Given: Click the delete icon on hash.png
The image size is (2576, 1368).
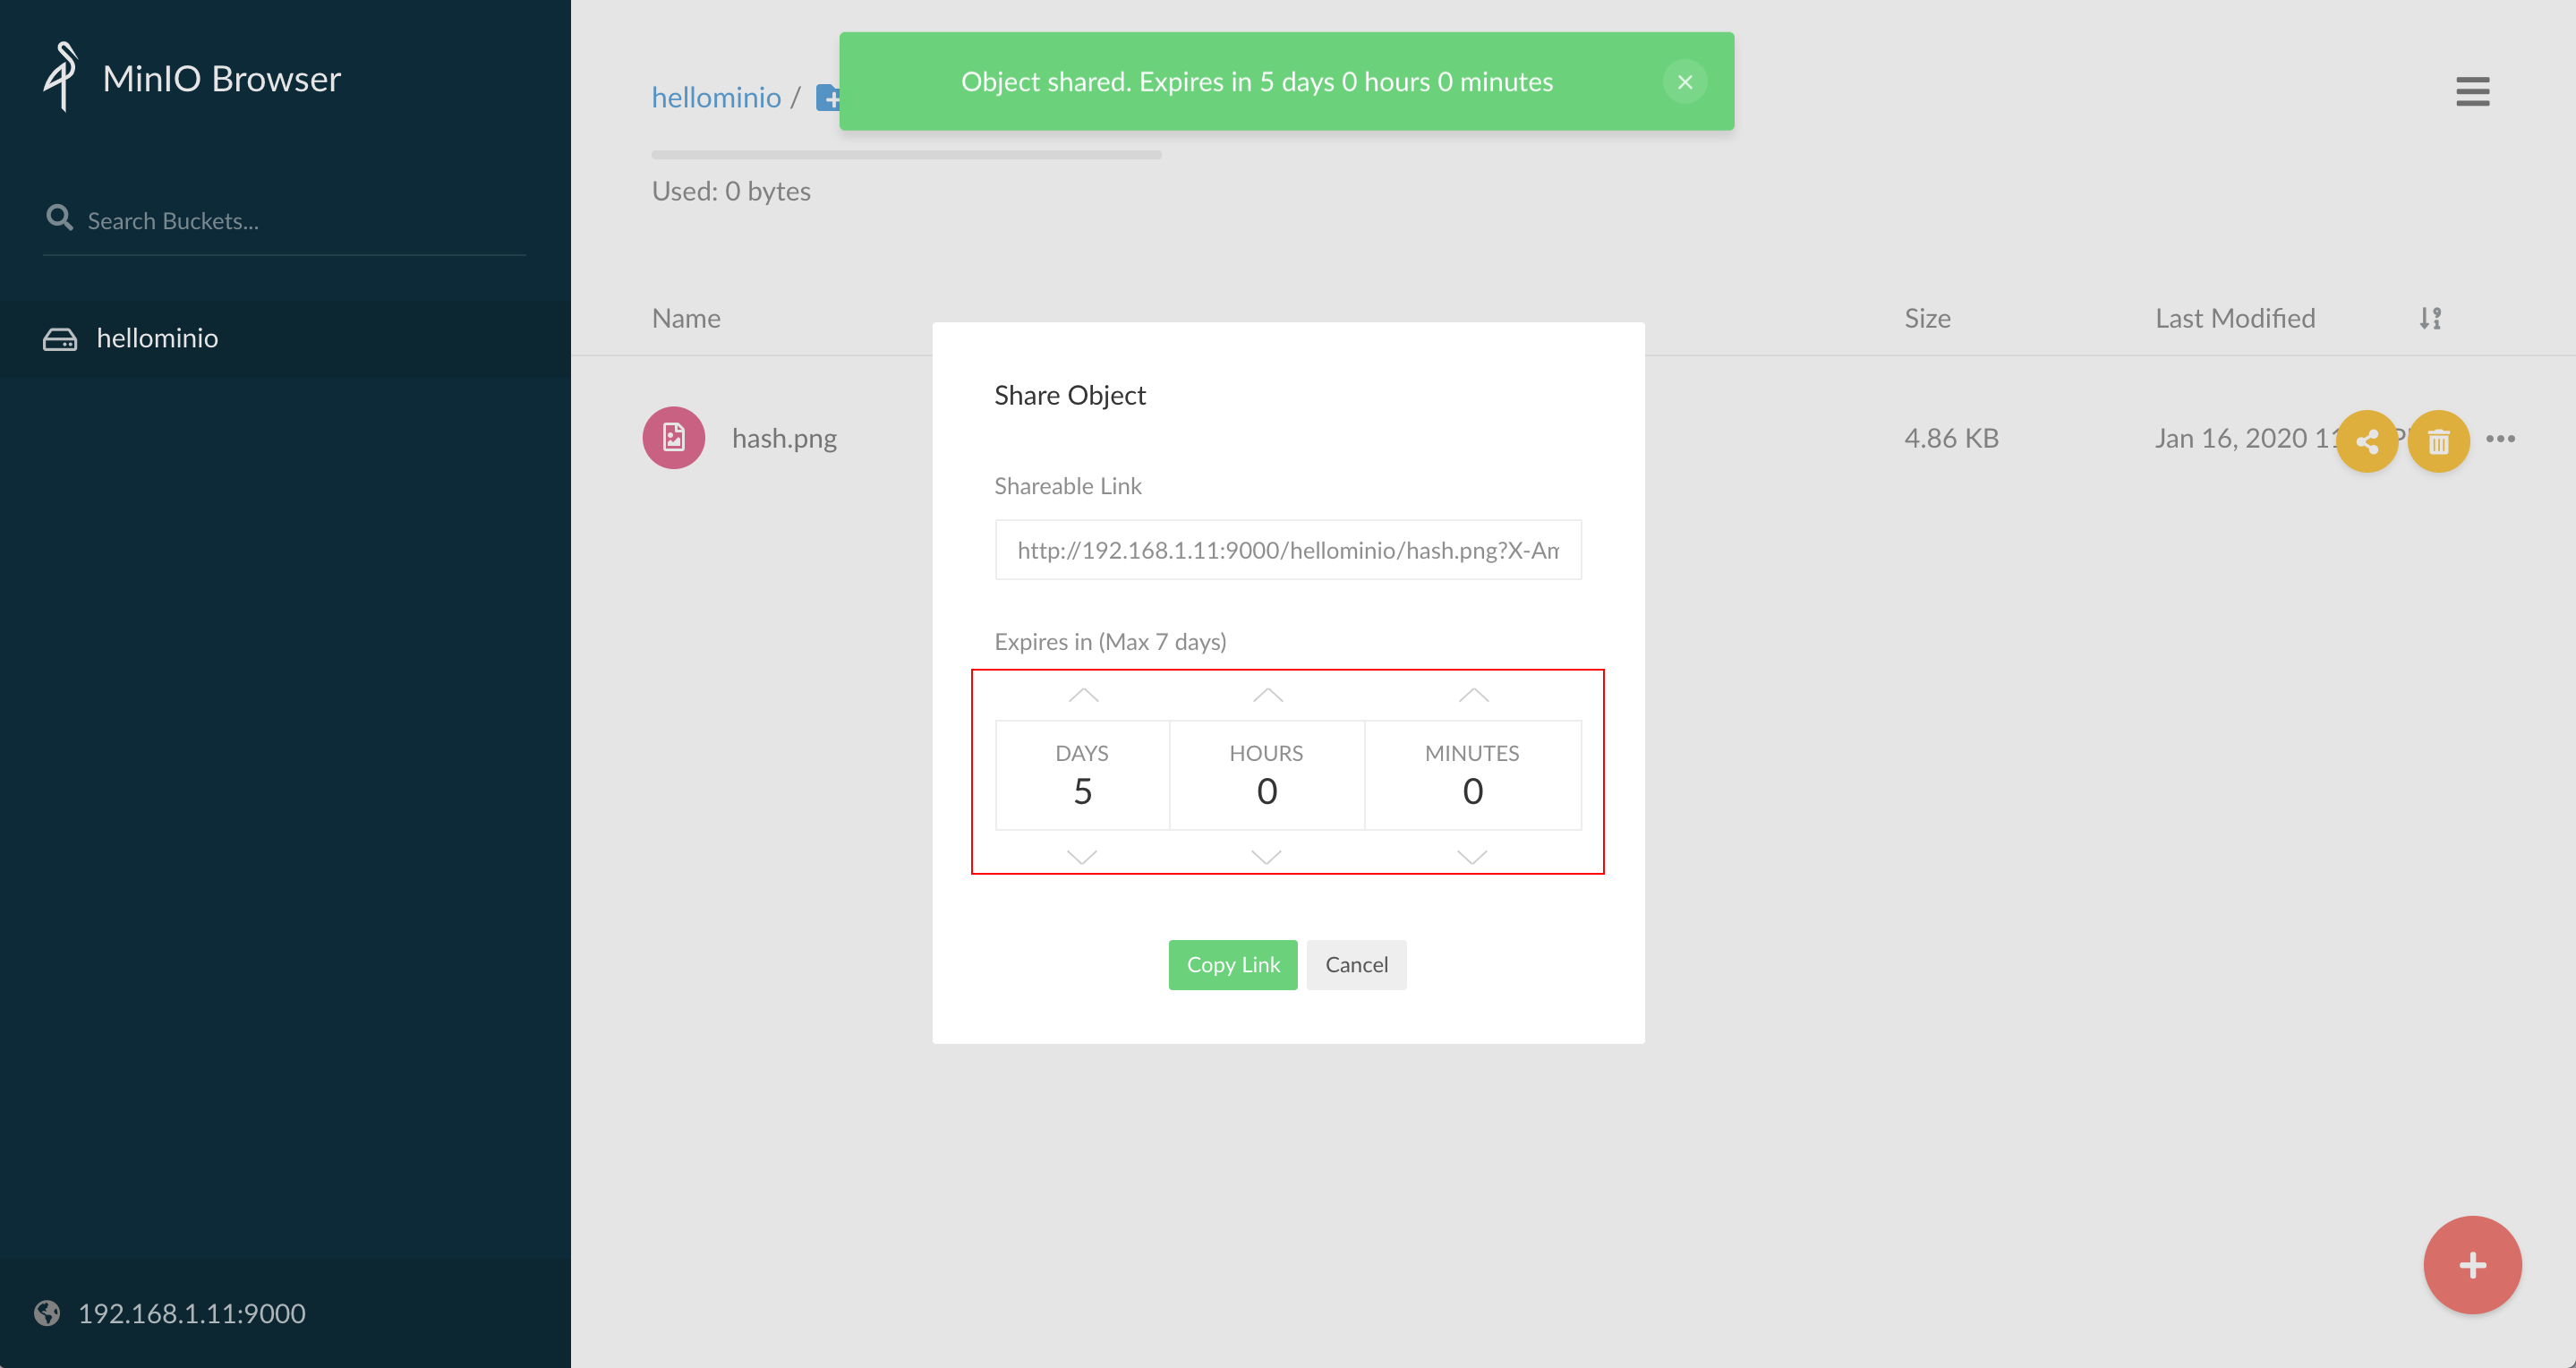Looking at the screenshot, I should click(2438, 440).
